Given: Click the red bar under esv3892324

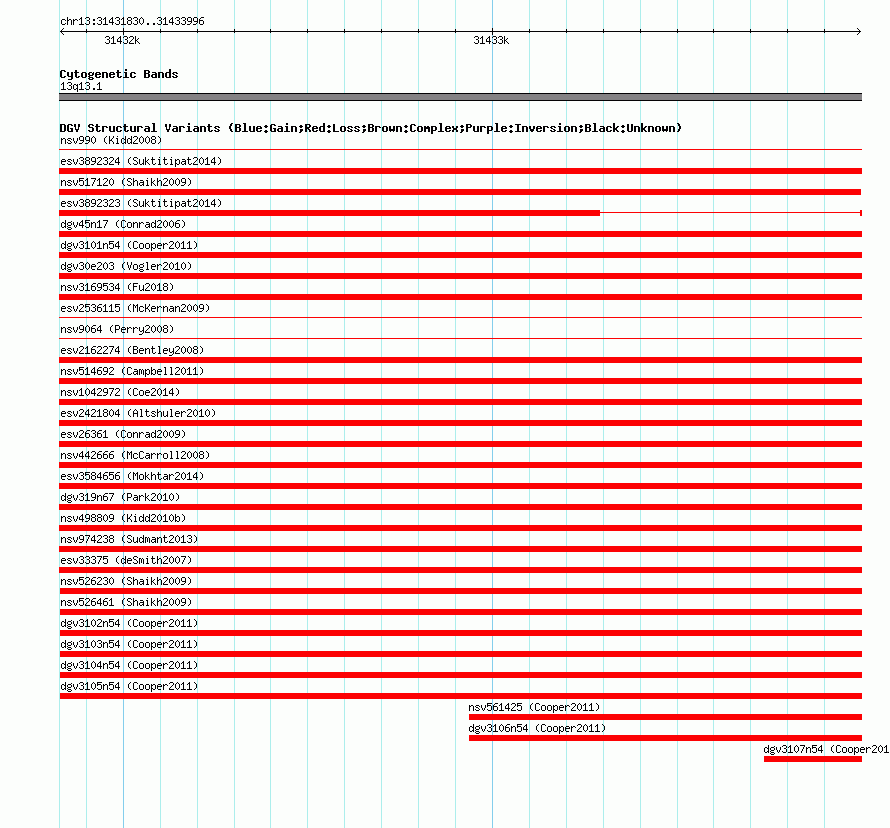Looking at the screenshot, I should [461, 171].
